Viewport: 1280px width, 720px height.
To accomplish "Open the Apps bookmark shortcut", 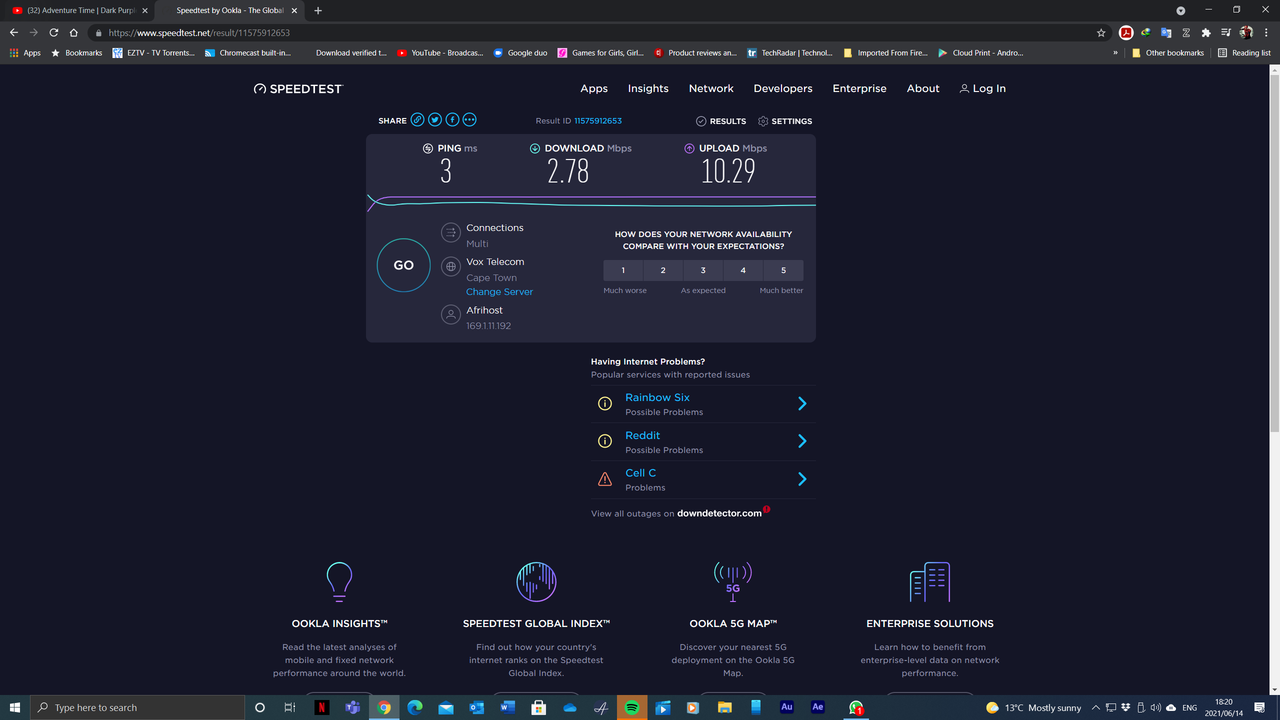I will click(x=25, y=53).
